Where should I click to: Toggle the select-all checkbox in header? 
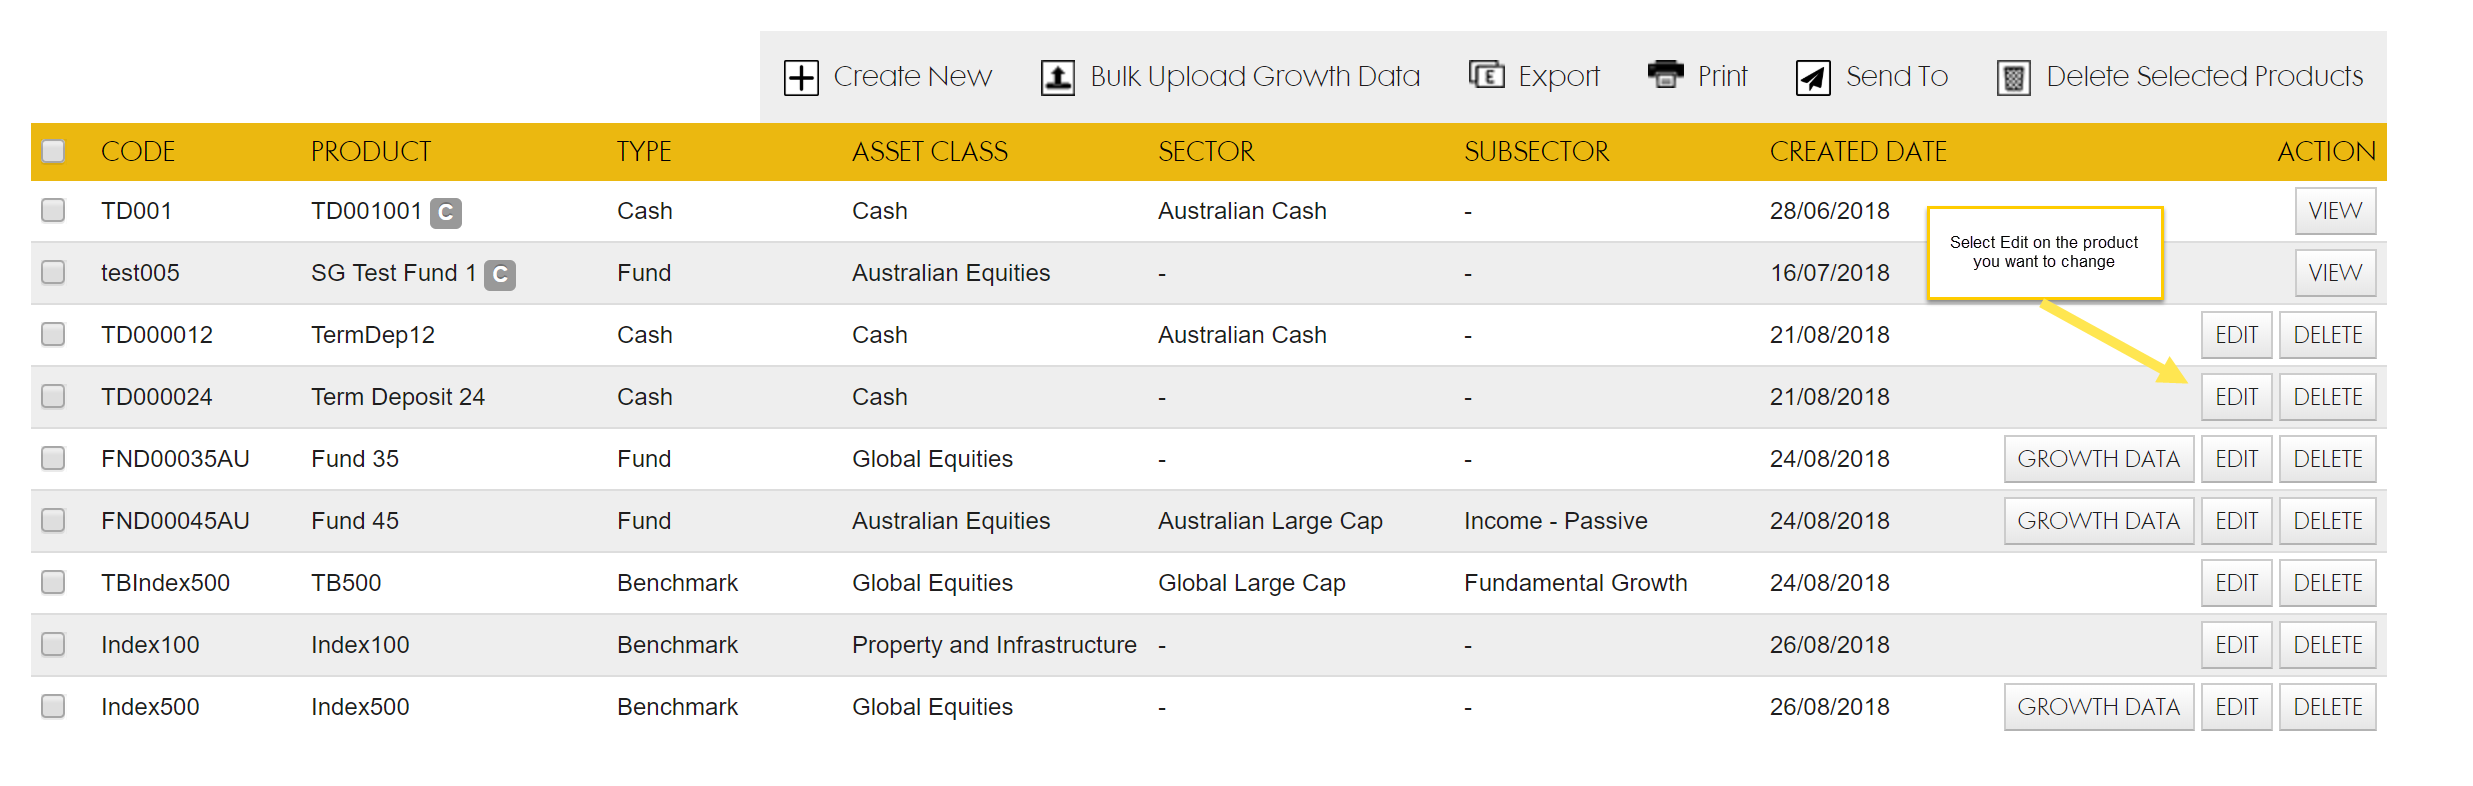point(54,151)
